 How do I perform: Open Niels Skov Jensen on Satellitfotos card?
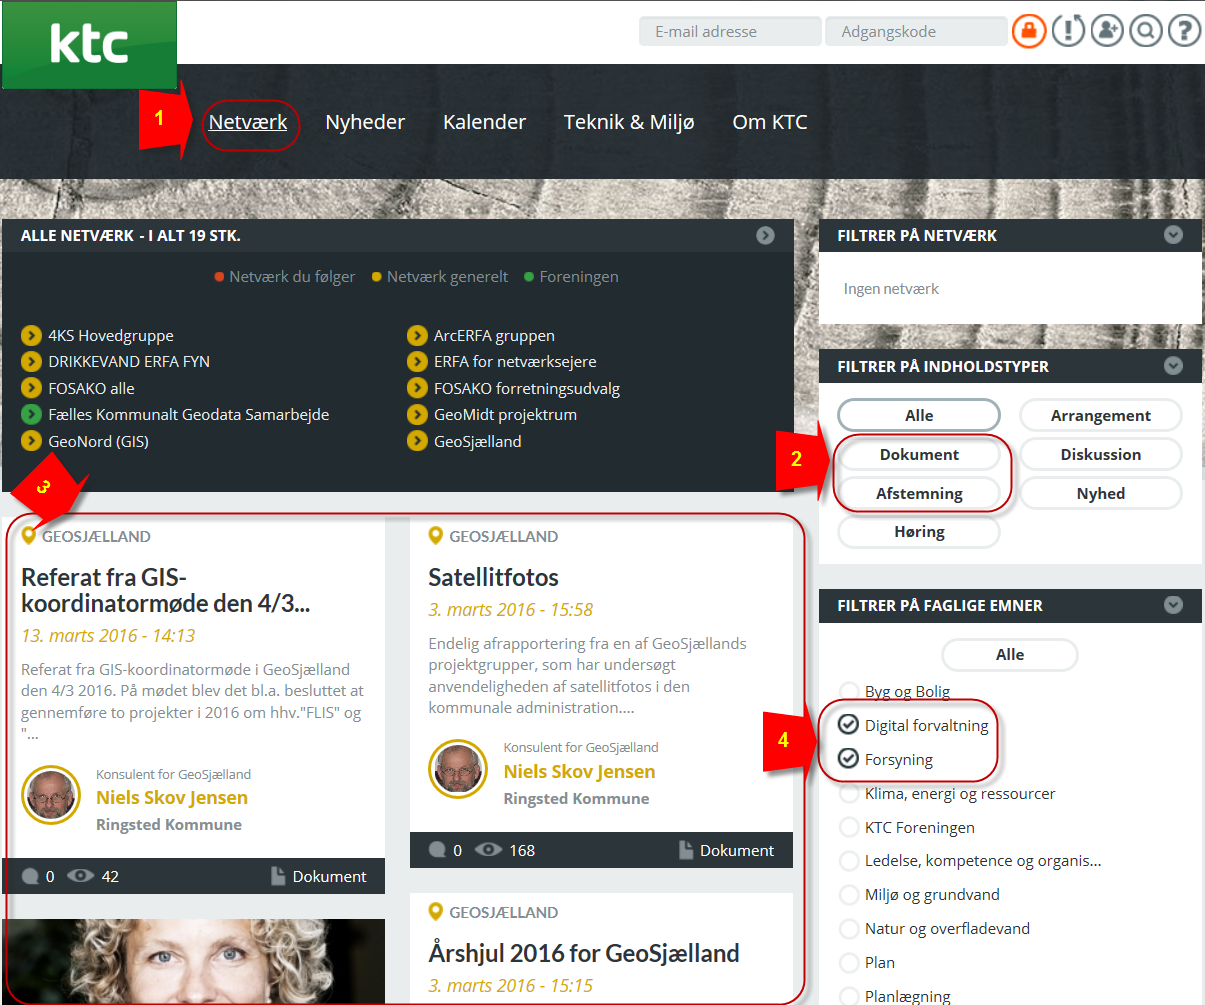click(x=579, y=771)
